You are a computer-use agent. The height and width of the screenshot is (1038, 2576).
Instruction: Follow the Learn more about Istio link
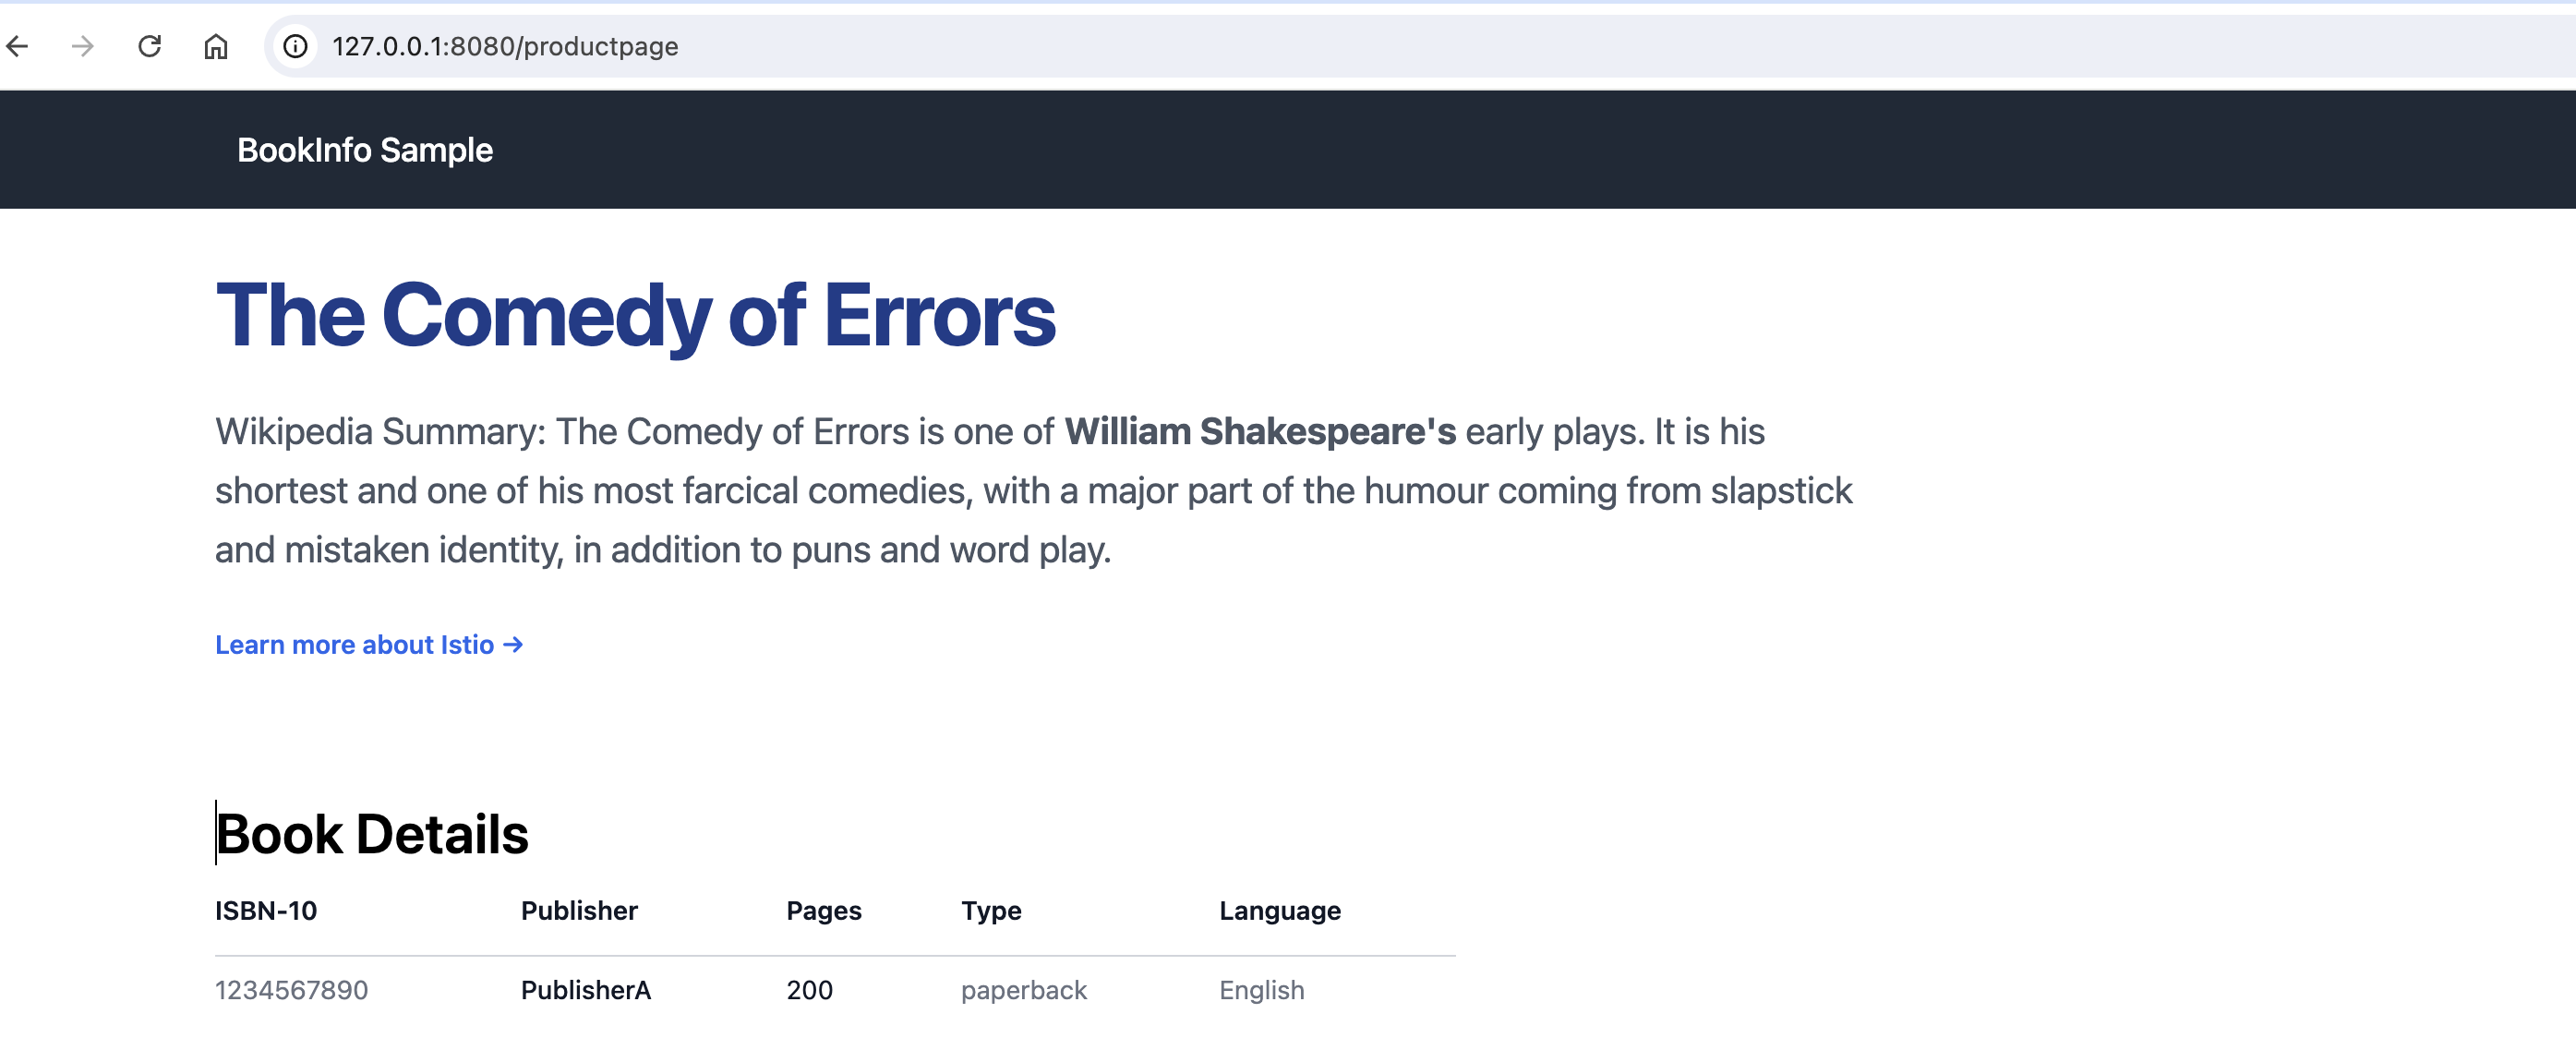point(369,645)
